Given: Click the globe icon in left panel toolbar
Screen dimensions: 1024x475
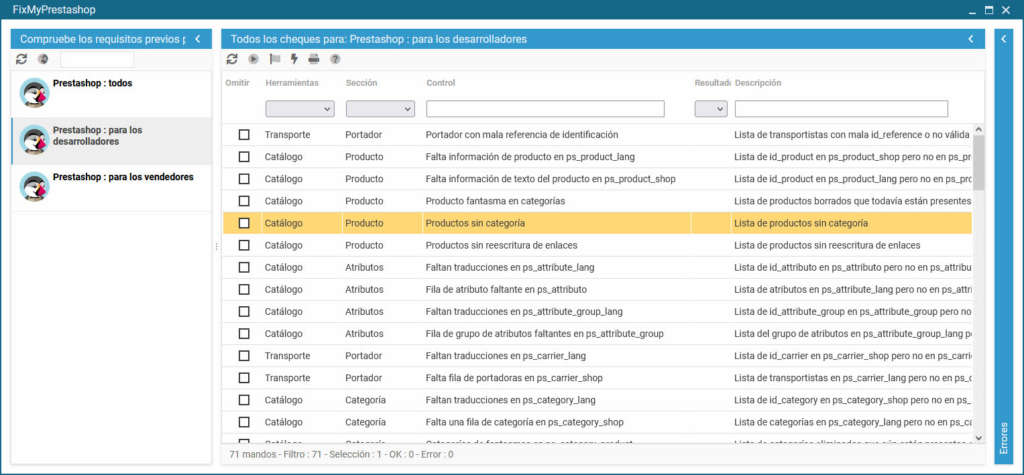Looking at the screenshot, I should [x=43, y=59].
